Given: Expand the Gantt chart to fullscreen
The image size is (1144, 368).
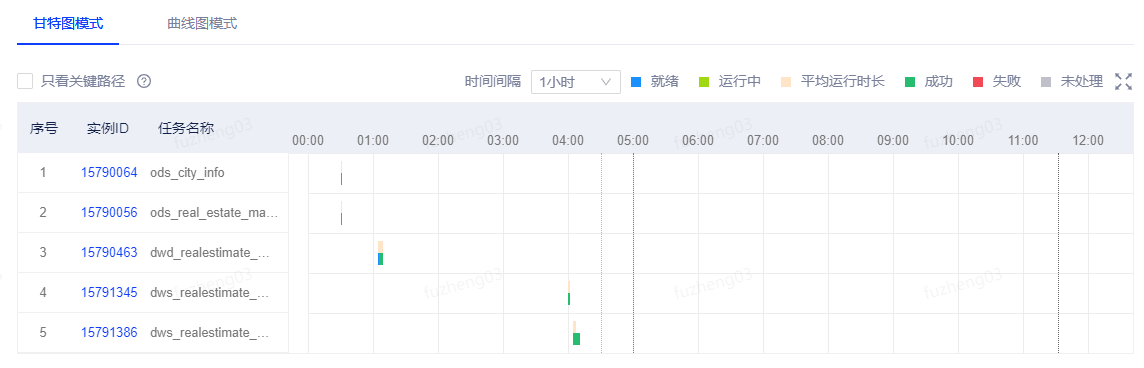Looking at the screenshot, I should [1123, 82].
